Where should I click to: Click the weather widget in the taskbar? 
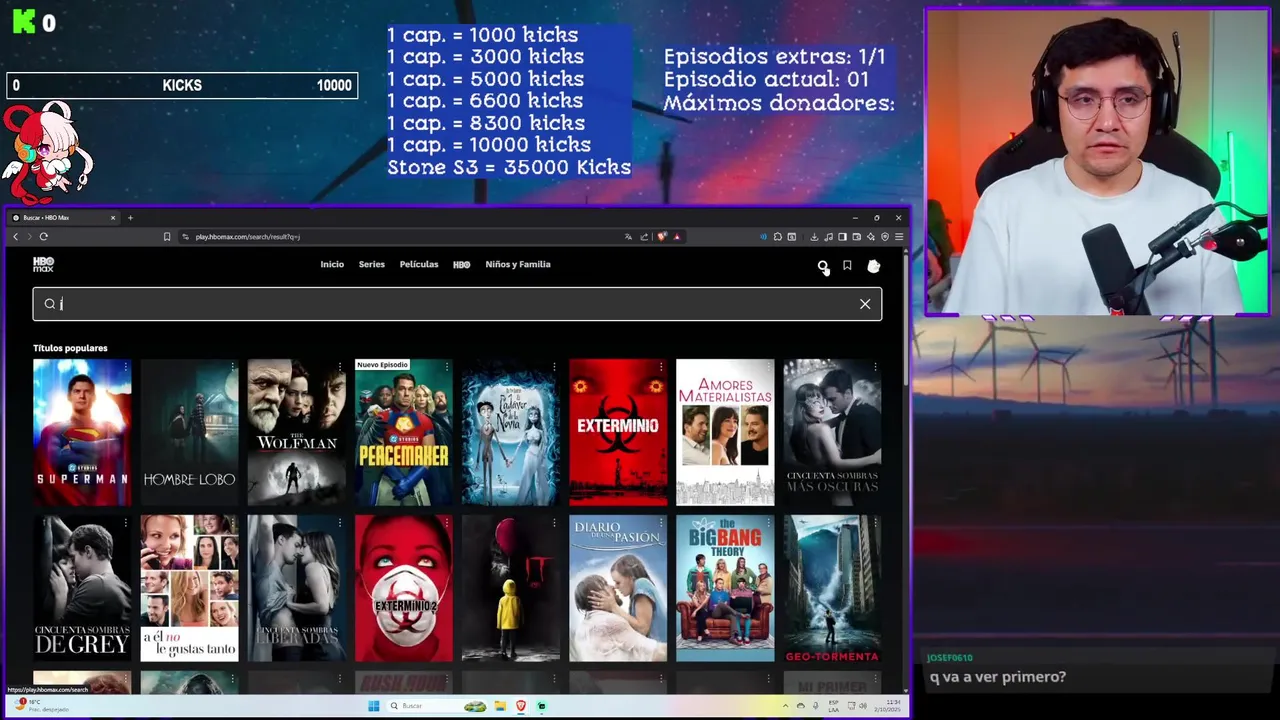pyautogui.click(x=40, y=705)
